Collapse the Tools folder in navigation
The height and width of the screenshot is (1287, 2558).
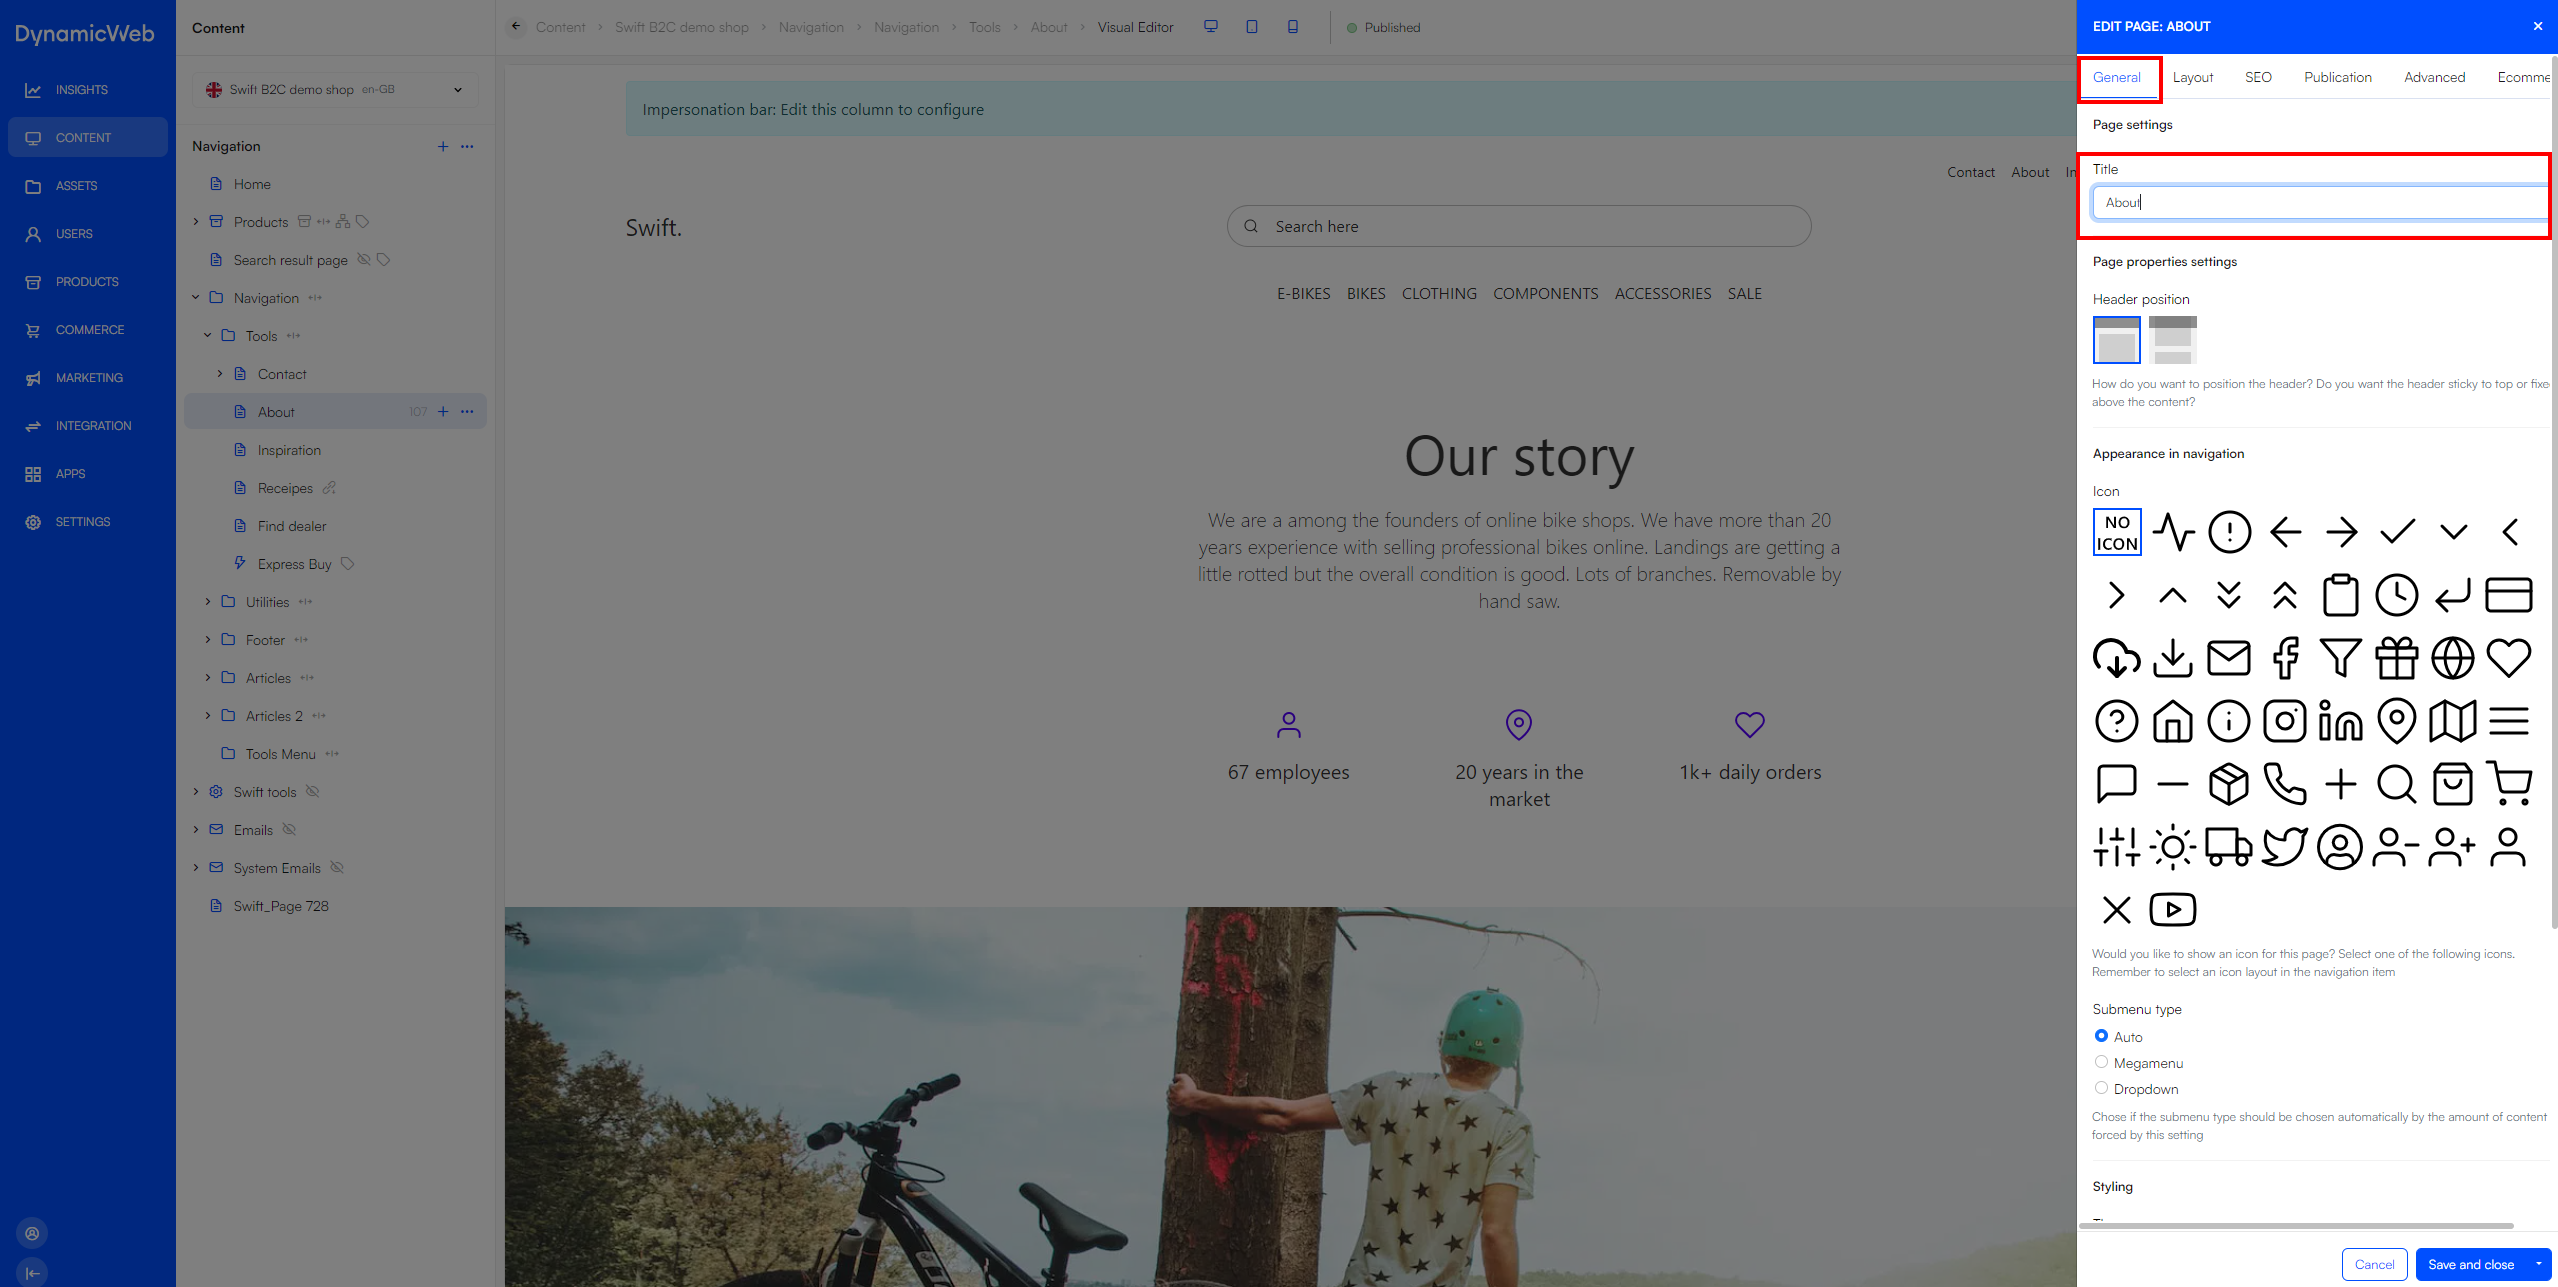[x=207, y=335]
